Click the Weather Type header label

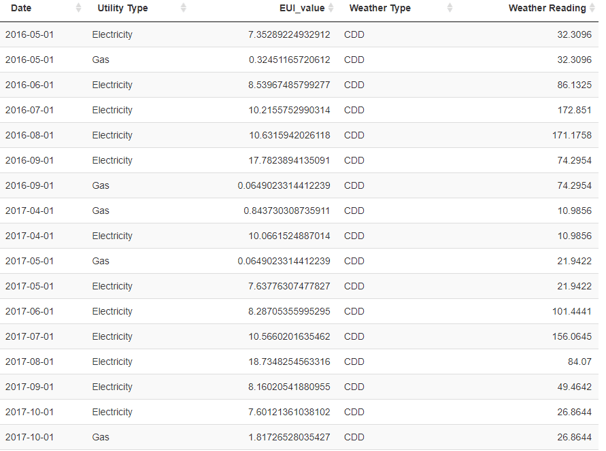tap(380, 8)
